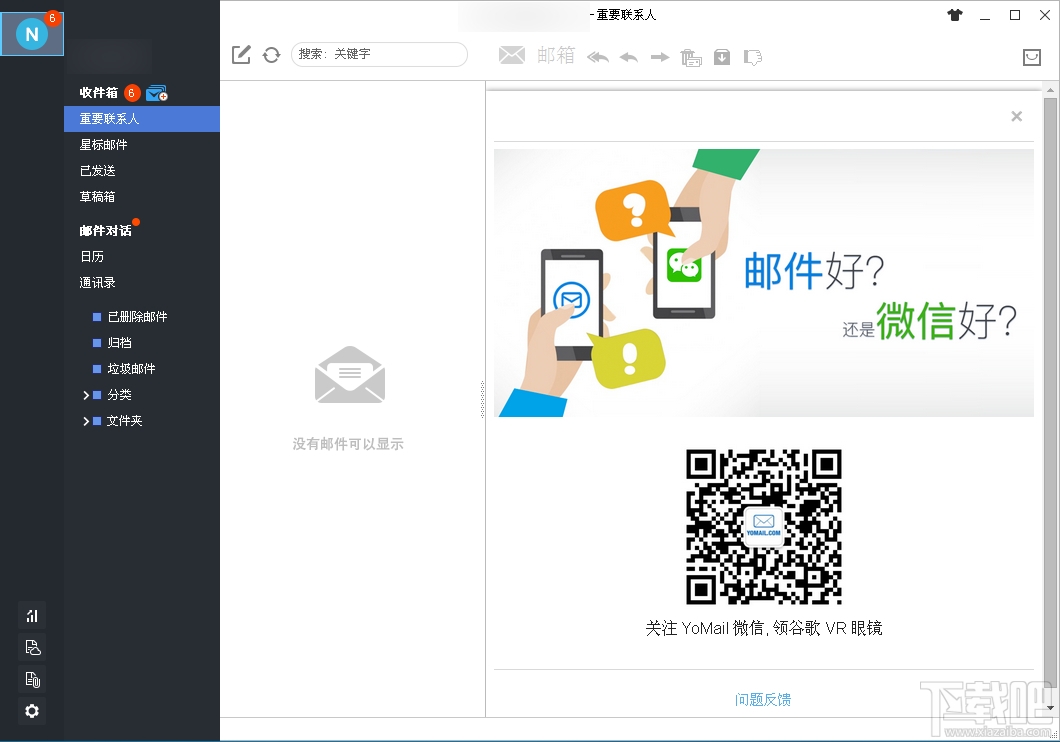Expand the 分类 category arrow
The image size is (1060, 742).
point(86,395)
